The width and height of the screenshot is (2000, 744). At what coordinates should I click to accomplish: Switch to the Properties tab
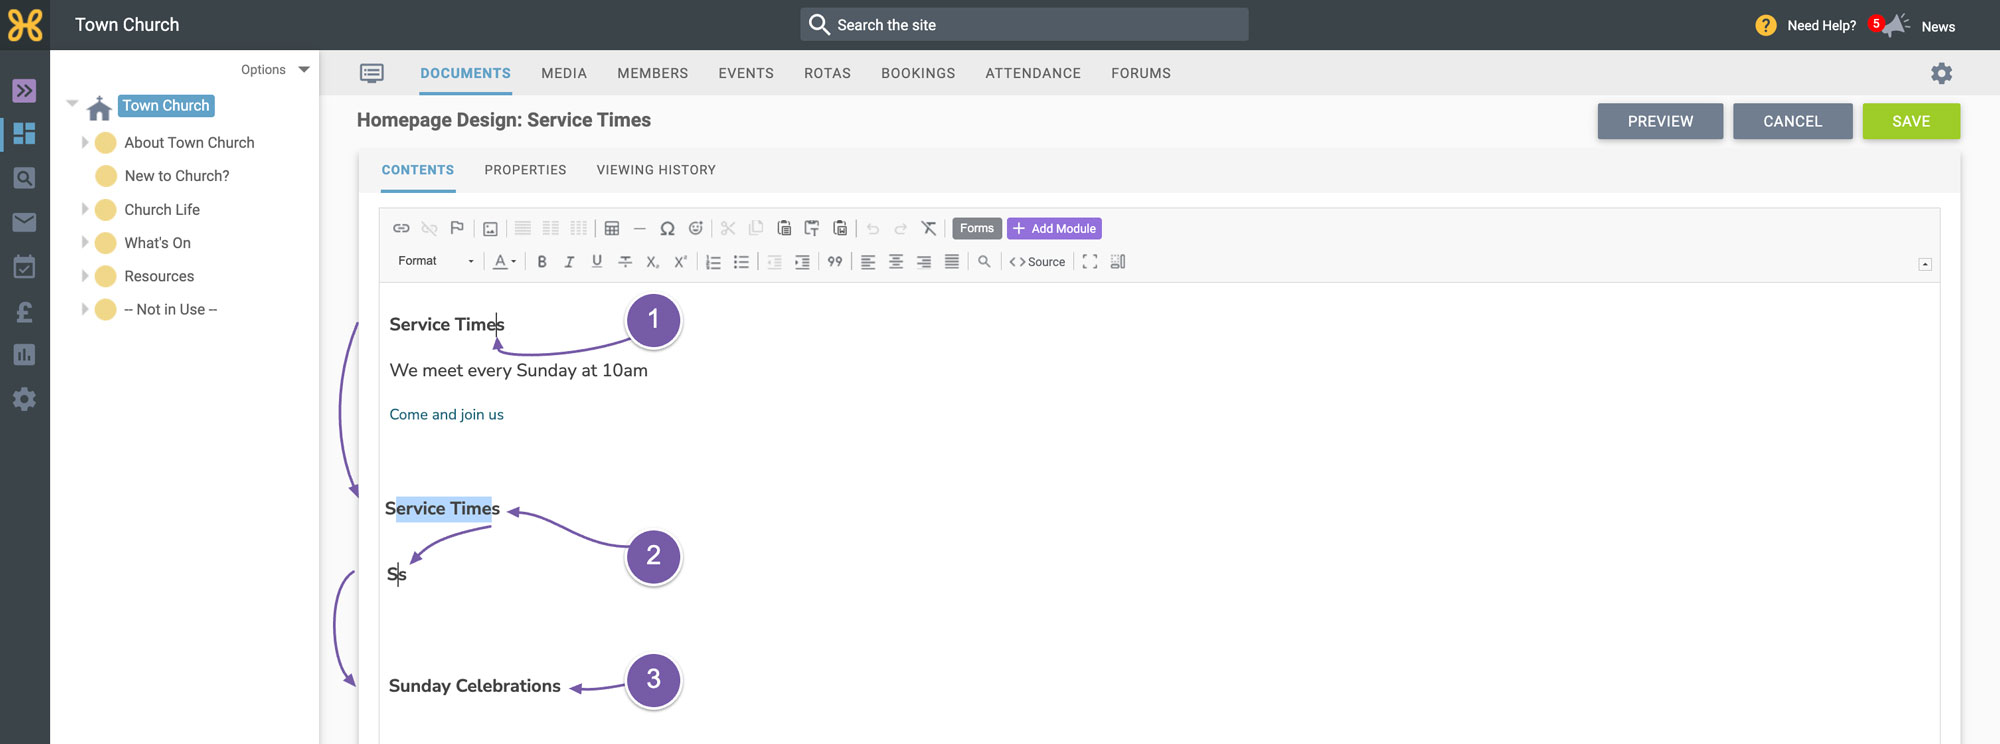click(525, 170)
